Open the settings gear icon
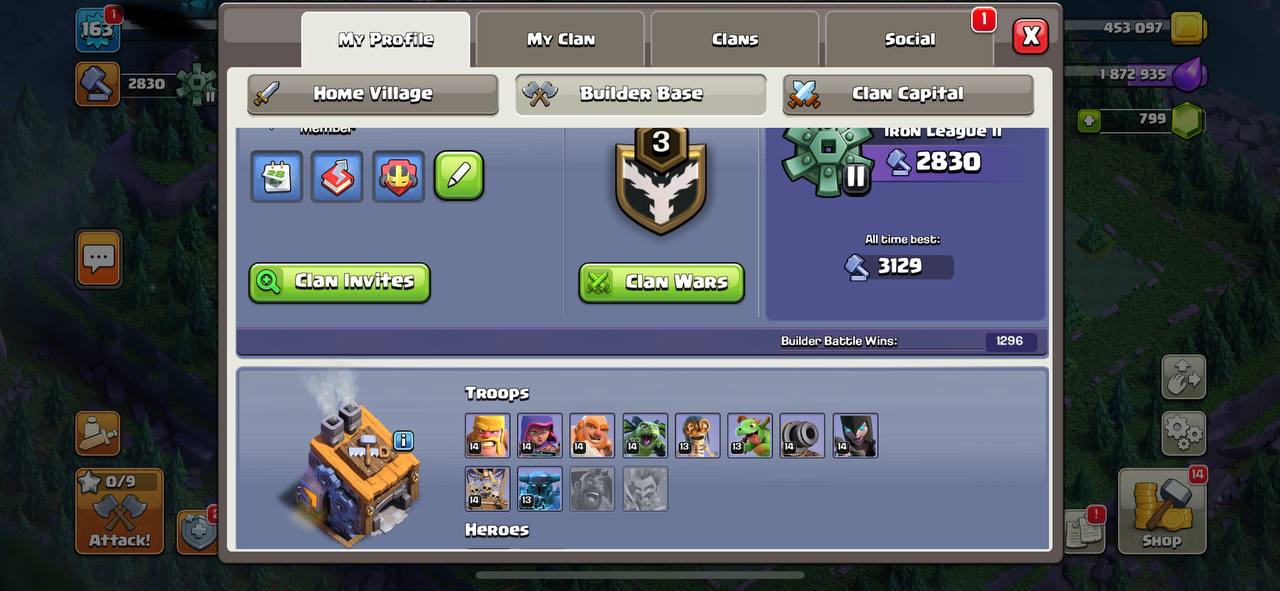This screenshot has height=591, width=1280. click(x=1183, y=433)
